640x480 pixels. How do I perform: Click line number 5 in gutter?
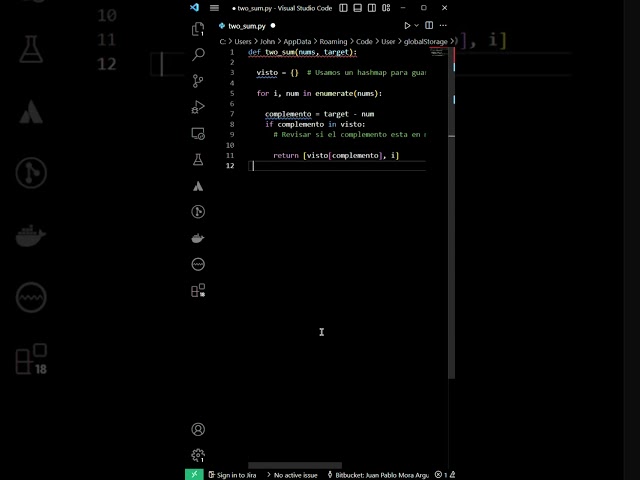232,93
